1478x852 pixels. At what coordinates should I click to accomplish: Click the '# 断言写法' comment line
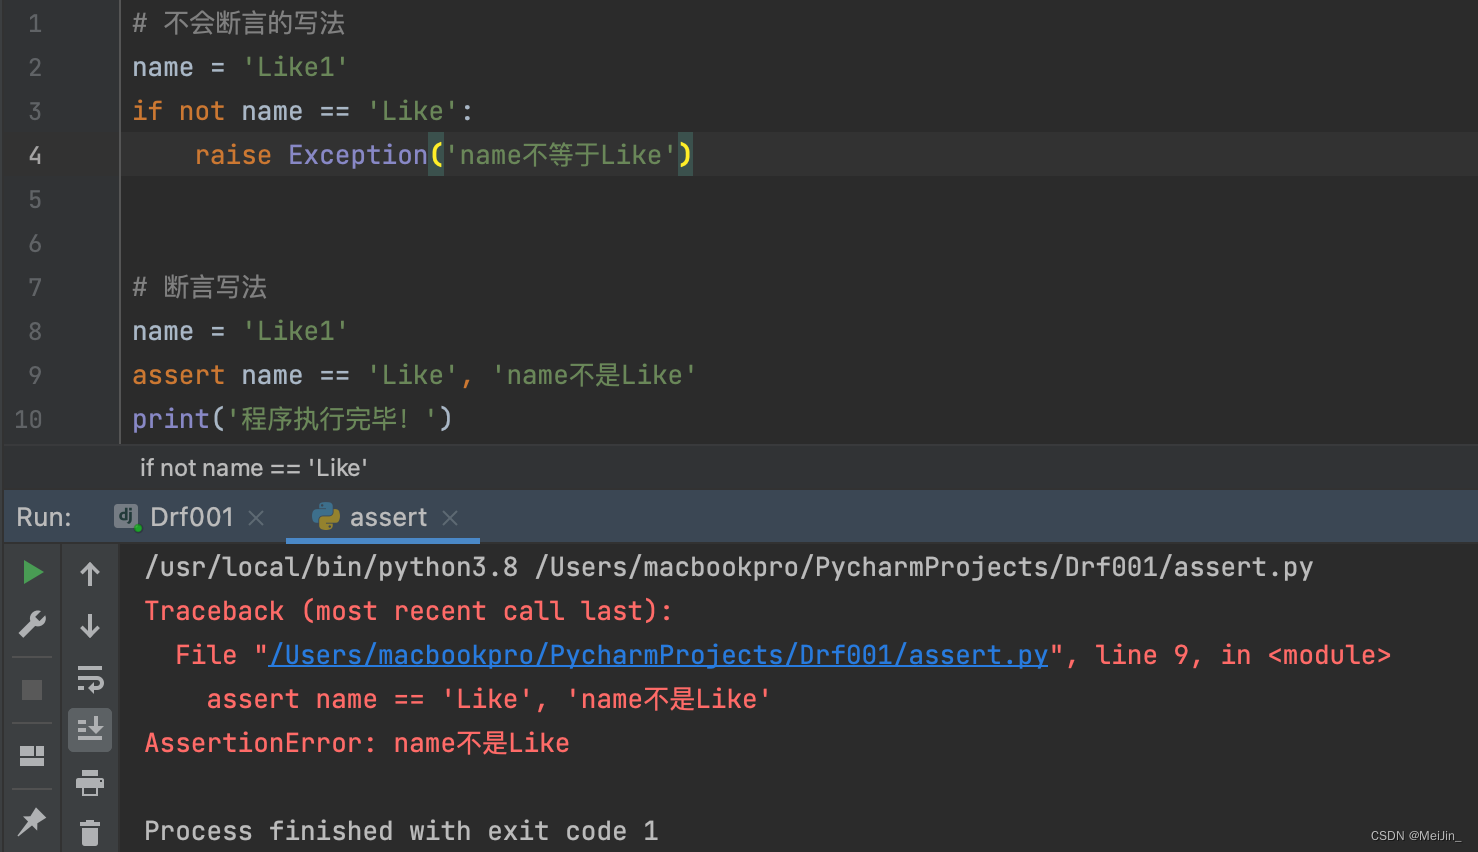[200, 287]
